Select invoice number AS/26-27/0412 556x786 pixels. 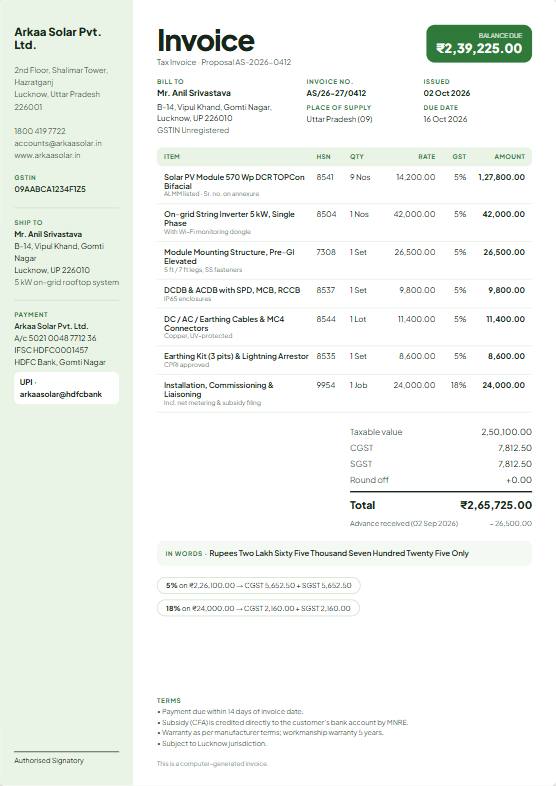(336, 93)
